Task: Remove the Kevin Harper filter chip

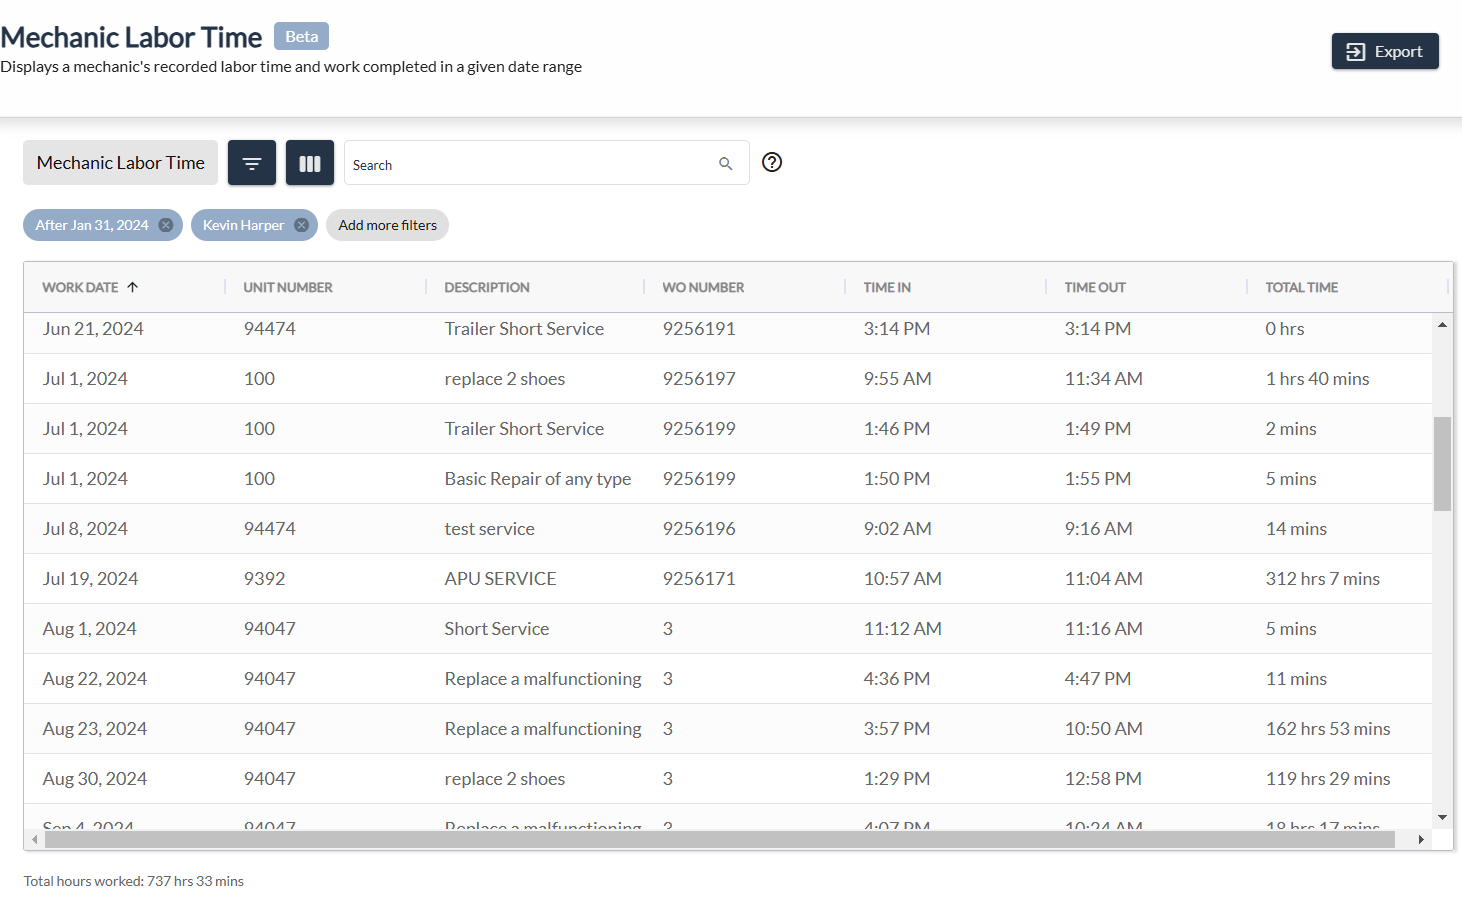Action: click(301, 225)
